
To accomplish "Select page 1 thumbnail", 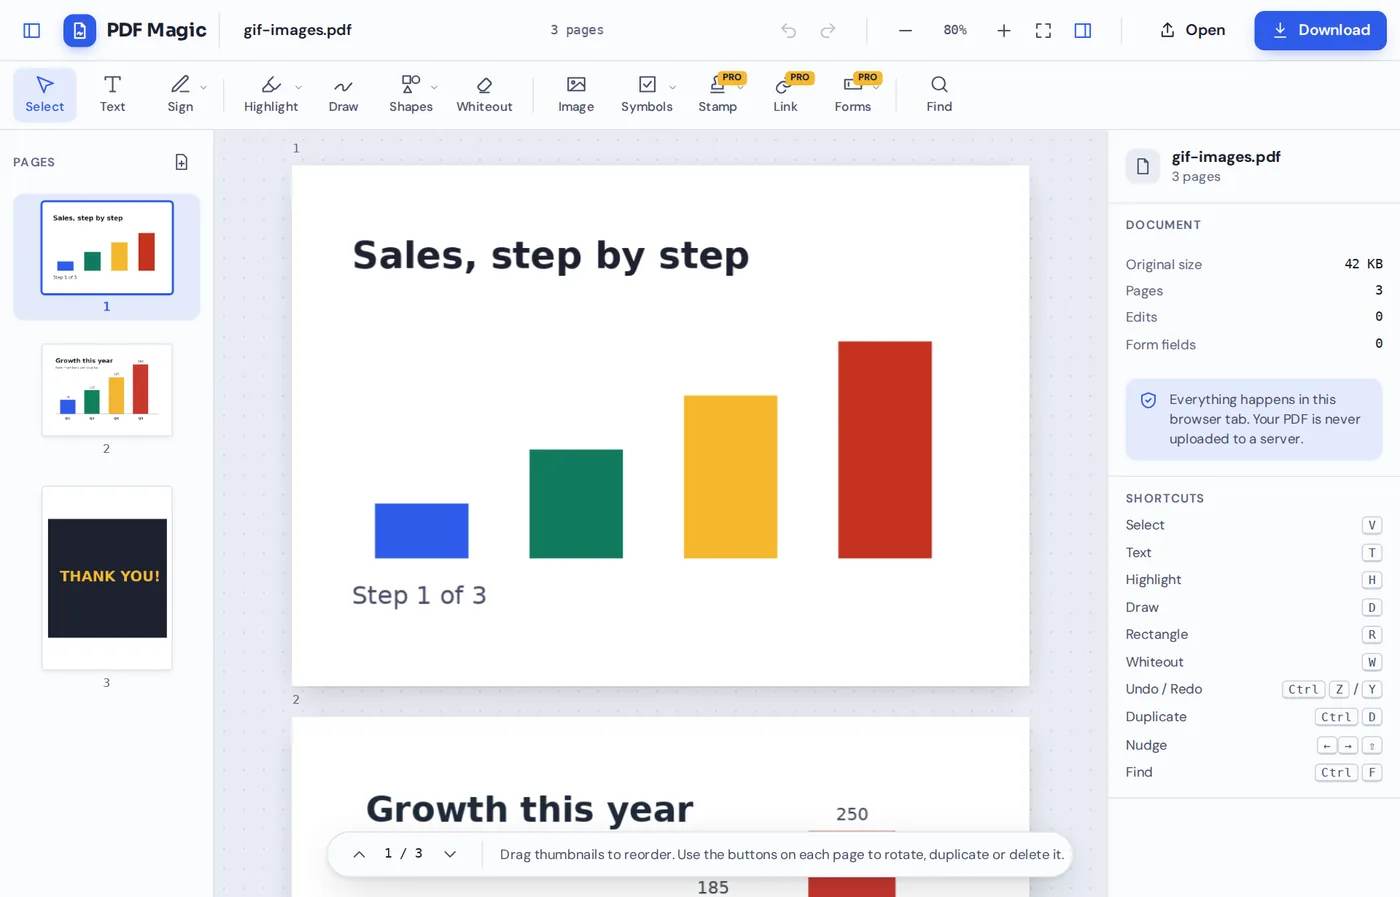I will tap(107, 248).
